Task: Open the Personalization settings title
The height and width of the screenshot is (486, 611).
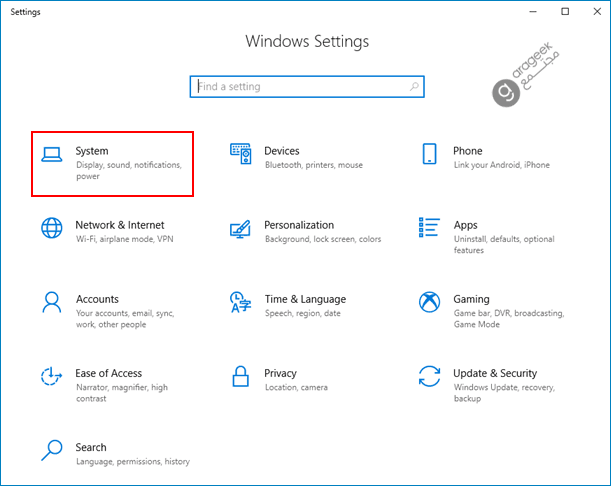Action: point(299,225)
